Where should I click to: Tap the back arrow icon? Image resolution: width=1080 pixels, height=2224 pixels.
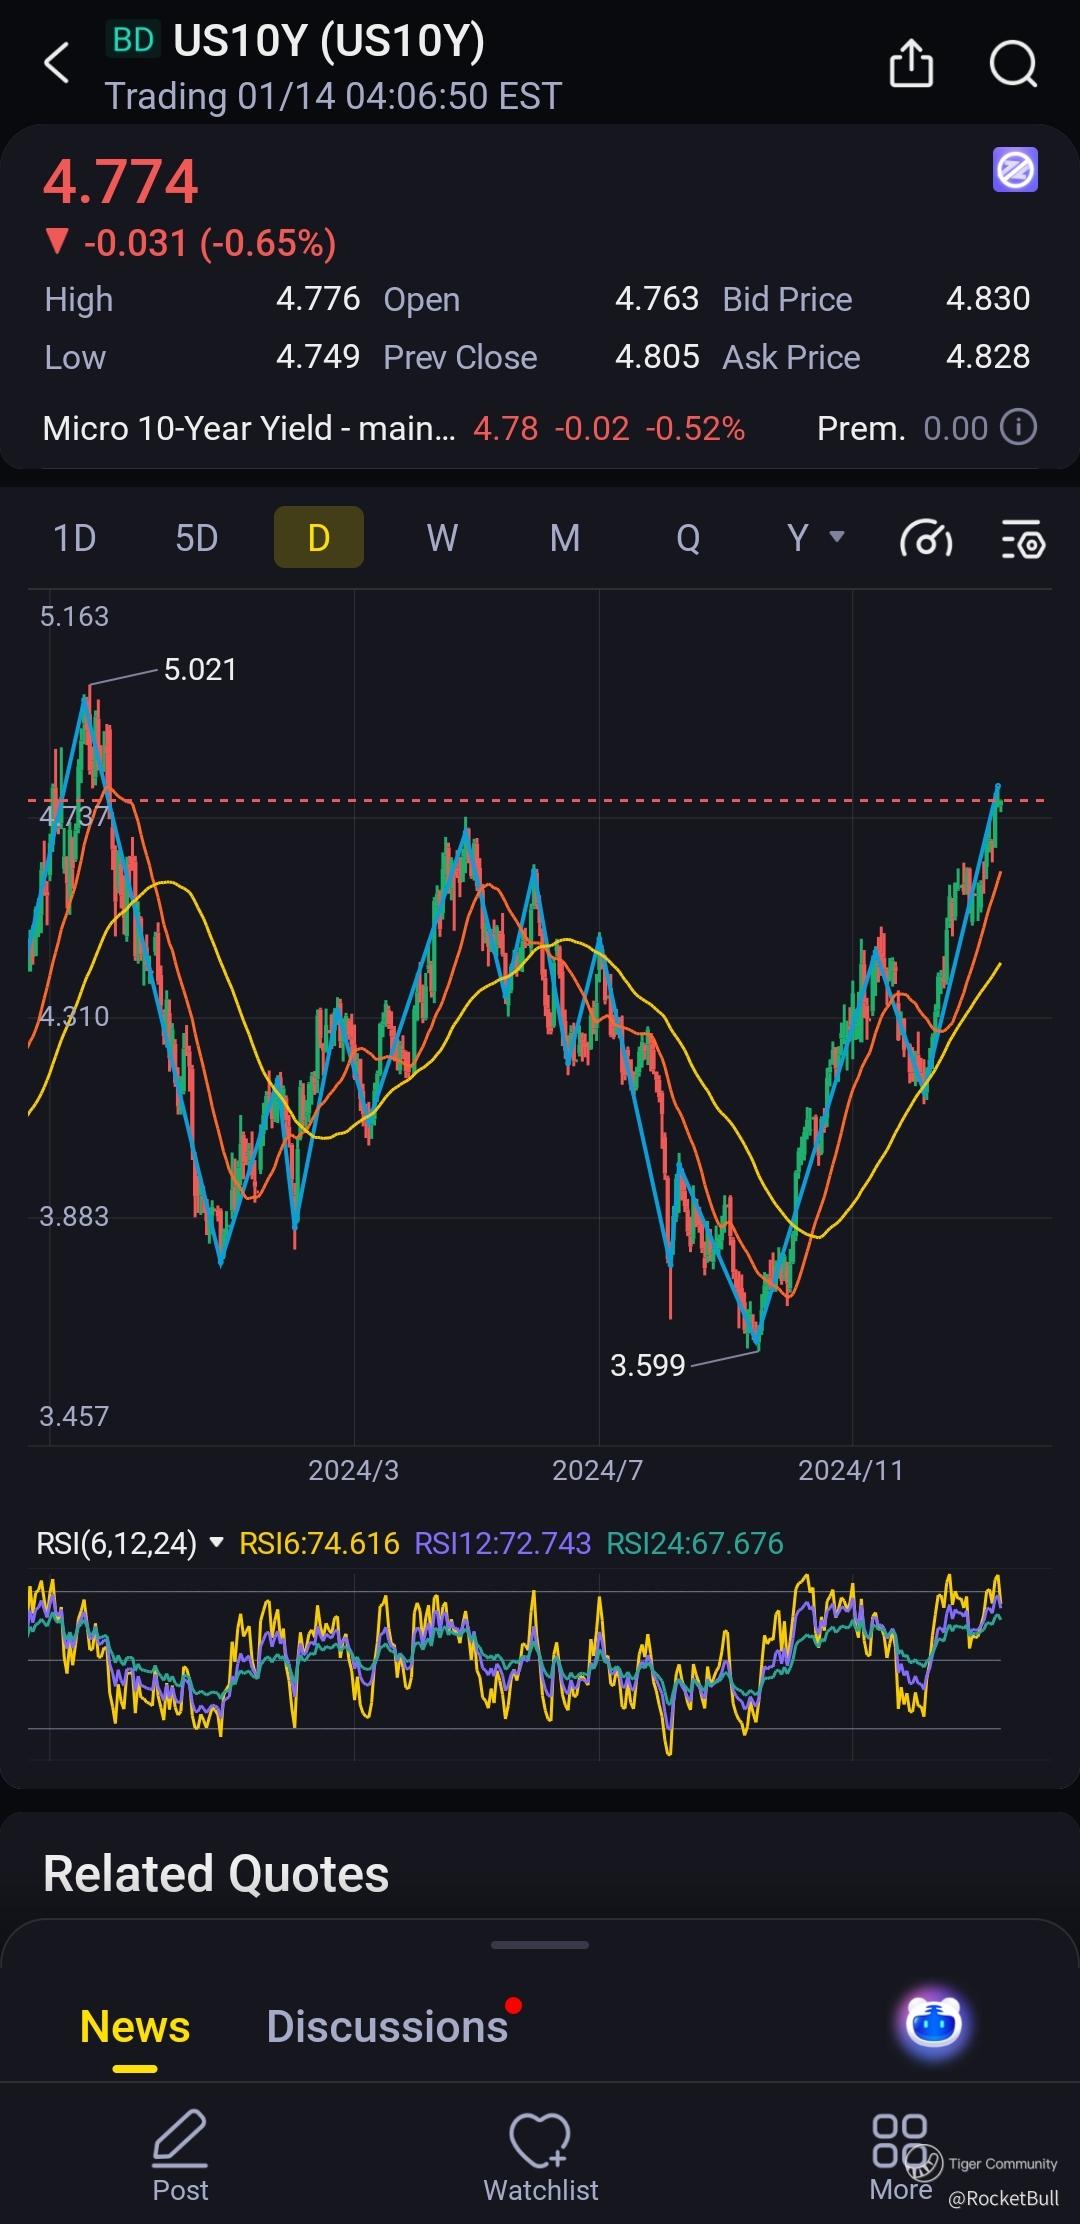[x=57, y=63]
